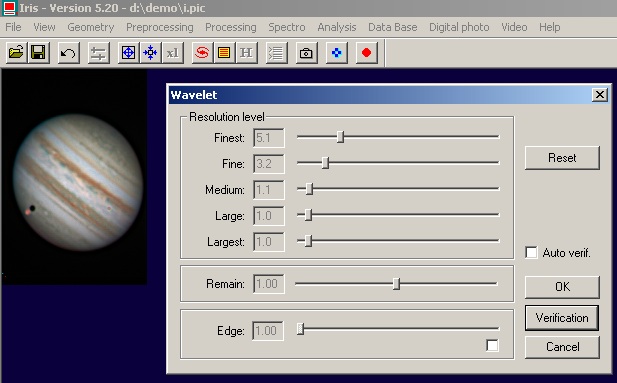Open the Spectro menu
This screenshot has width=617, height=383.
[x=287, y=27]
